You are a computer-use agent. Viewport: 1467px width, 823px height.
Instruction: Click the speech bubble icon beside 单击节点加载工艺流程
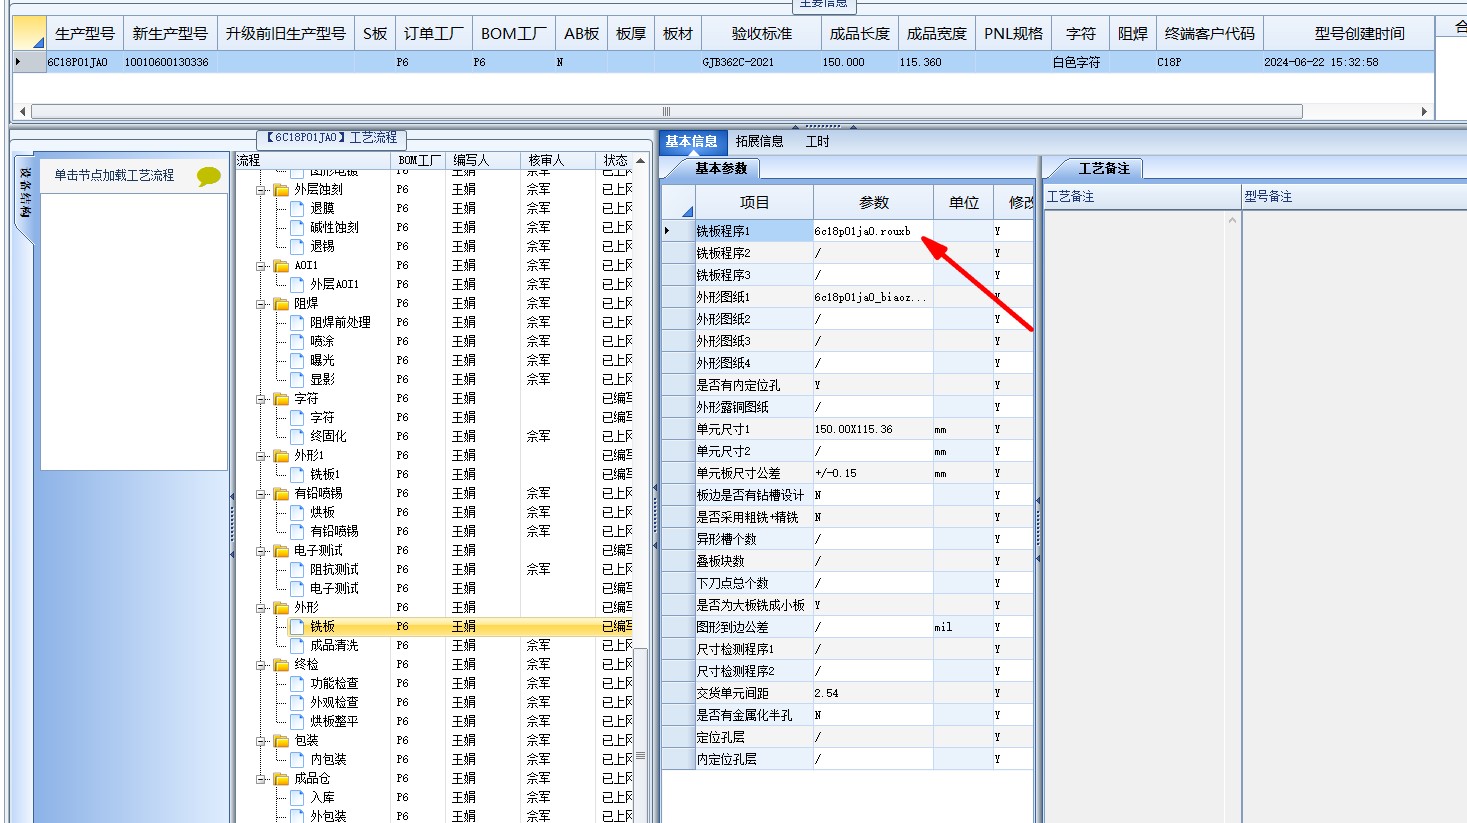(209, 176)
